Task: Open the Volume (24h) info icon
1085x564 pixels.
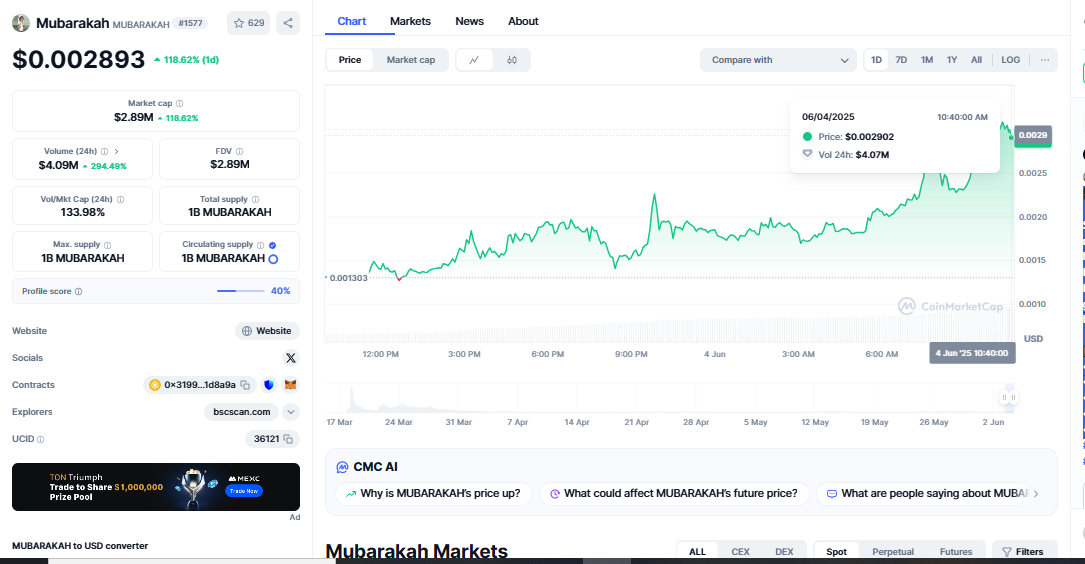Action: [104, 151]
